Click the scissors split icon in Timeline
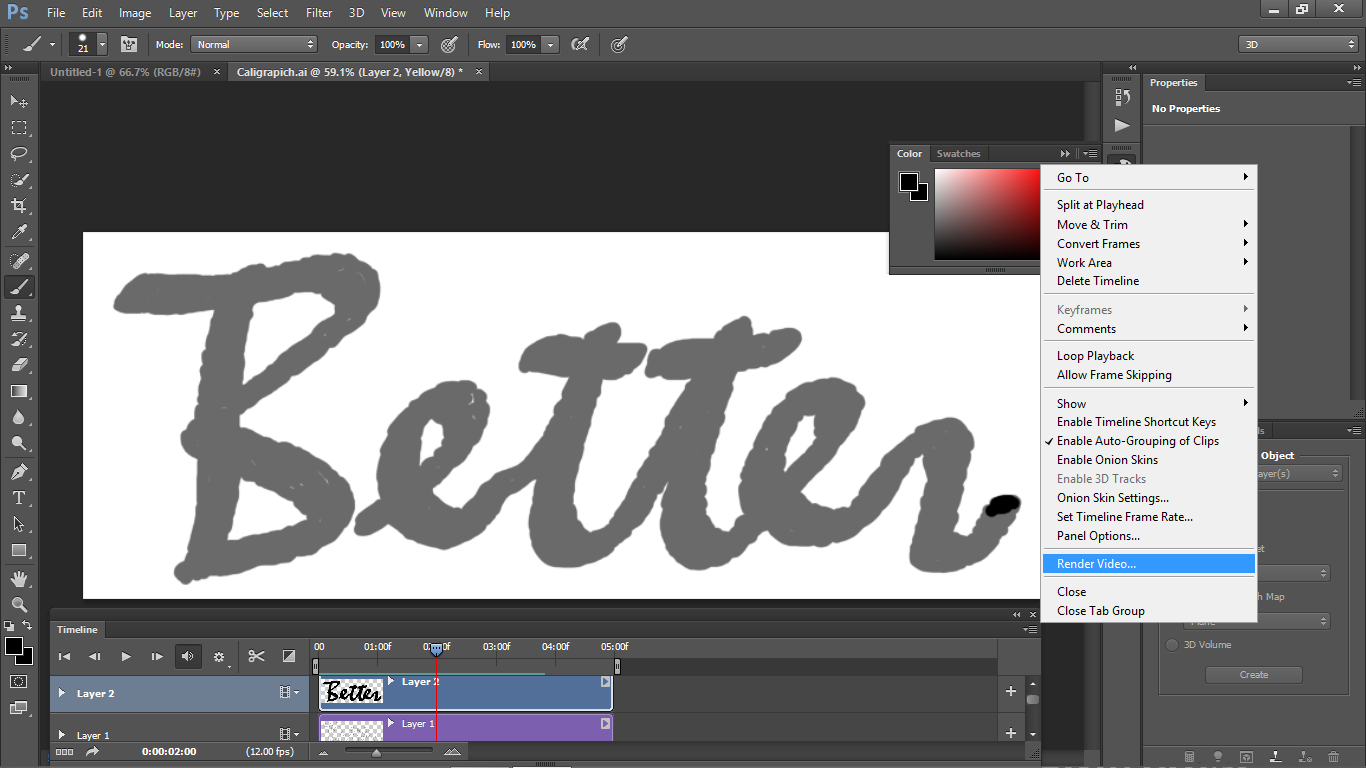Image resolution: width=1366 pixels, height=768 pixels. pos(256,656)
